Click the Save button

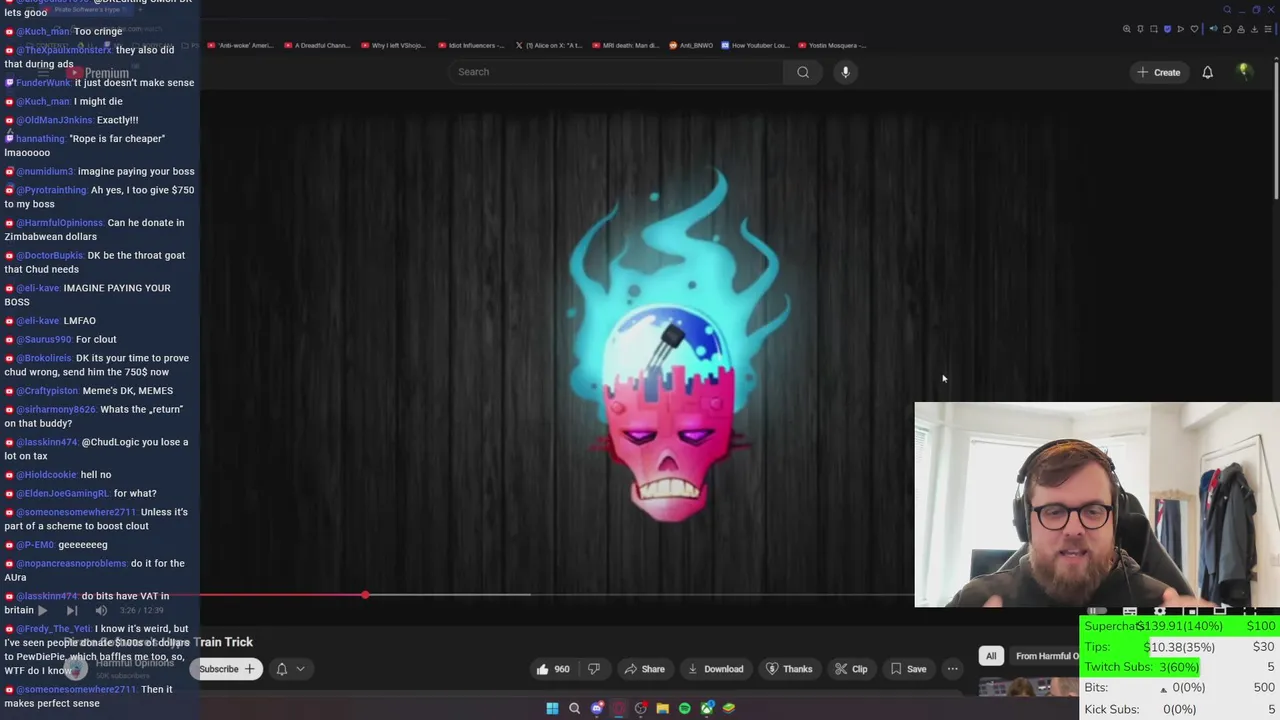coord(908,669)
